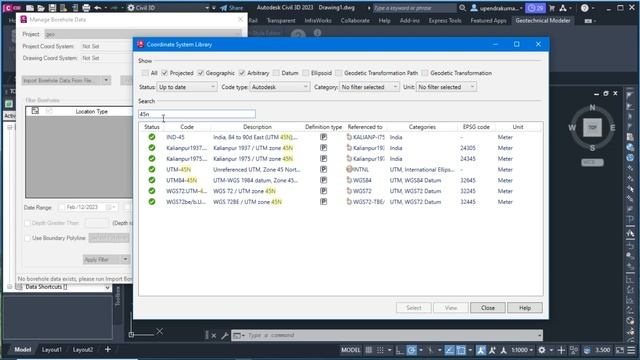Click the keyword search field in title bar
This screenshot has height=360, width=640.
414,8
